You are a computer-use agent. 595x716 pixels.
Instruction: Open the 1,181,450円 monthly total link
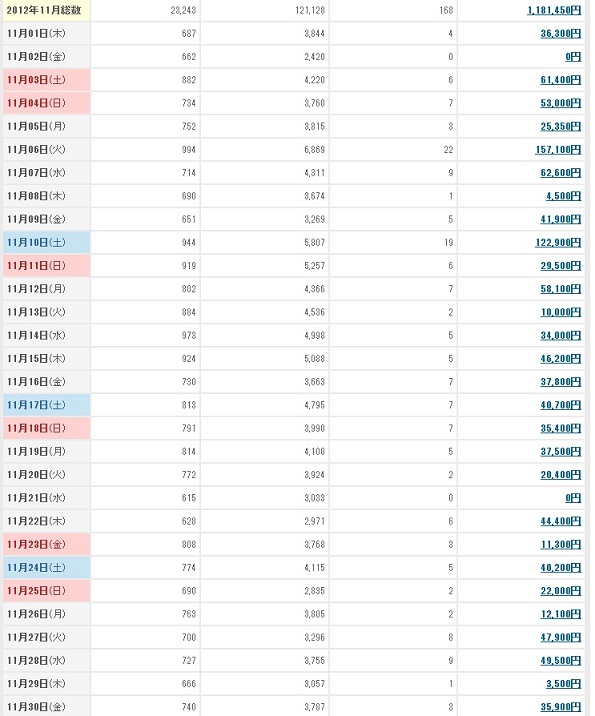coord(554,11)
